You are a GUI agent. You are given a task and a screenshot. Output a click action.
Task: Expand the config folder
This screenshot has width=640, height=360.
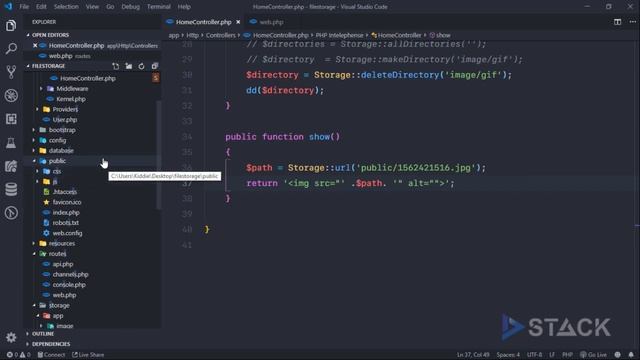point(57,140)
